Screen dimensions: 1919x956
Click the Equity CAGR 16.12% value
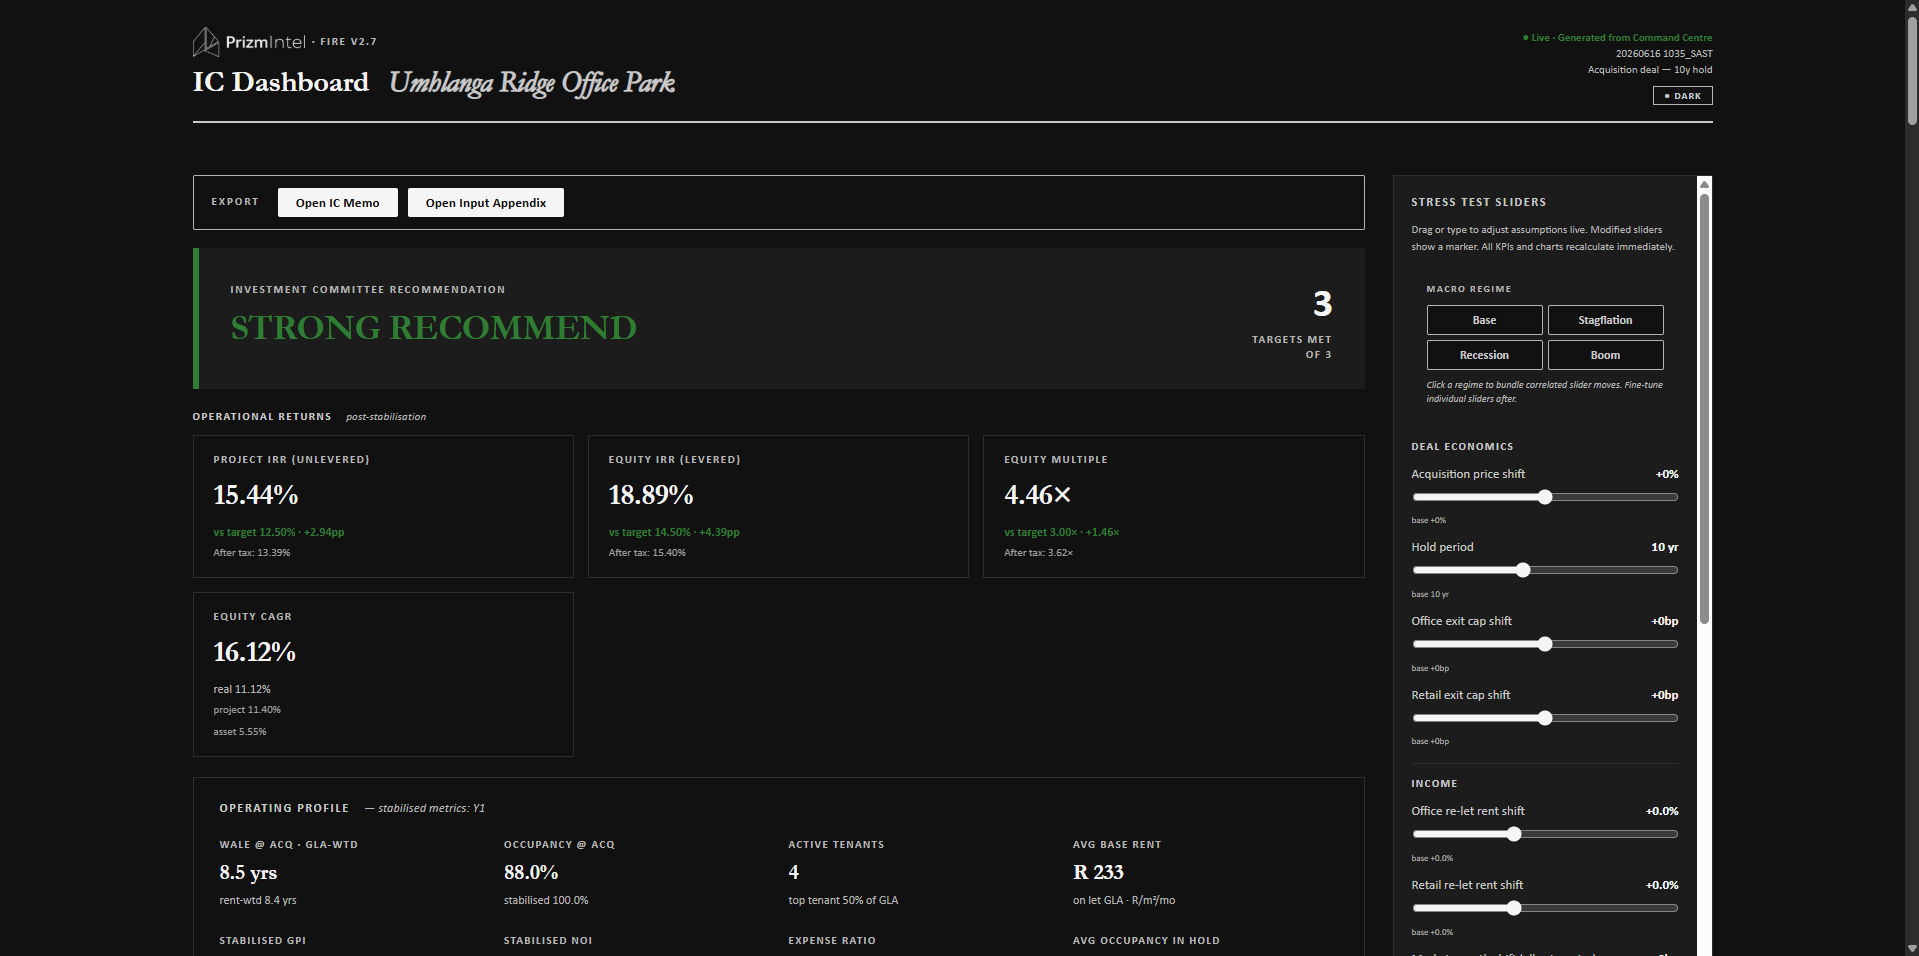pyautogui.click(x=254, y=652)
